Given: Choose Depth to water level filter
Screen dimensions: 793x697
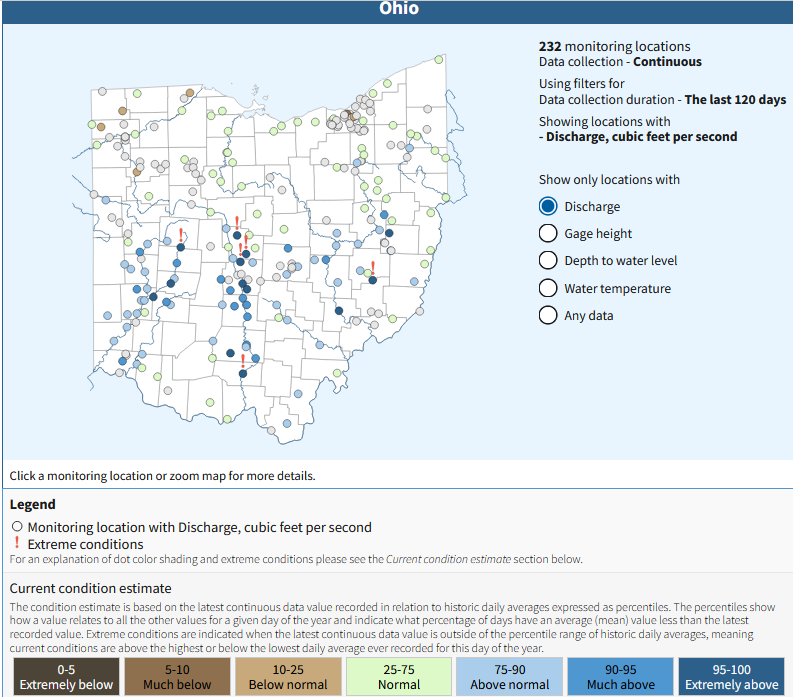Looking at the screenshot, I should click(x=548, y=260).
